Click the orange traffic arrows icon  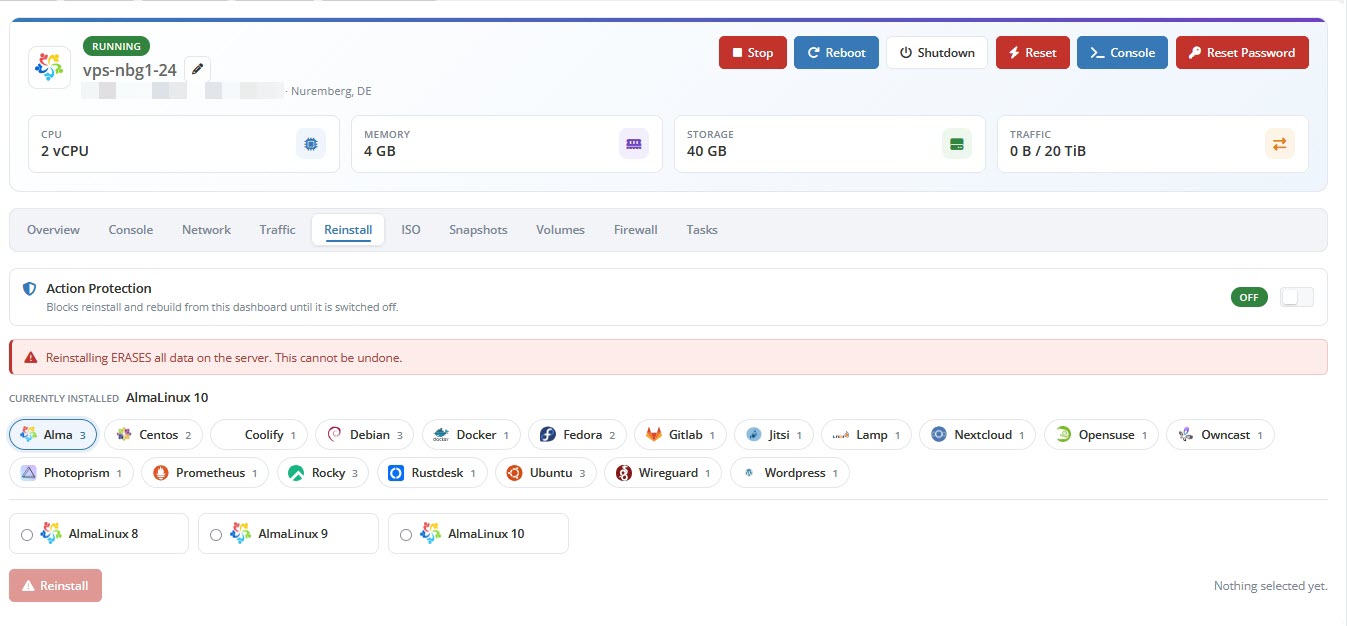coord(1280,144)
